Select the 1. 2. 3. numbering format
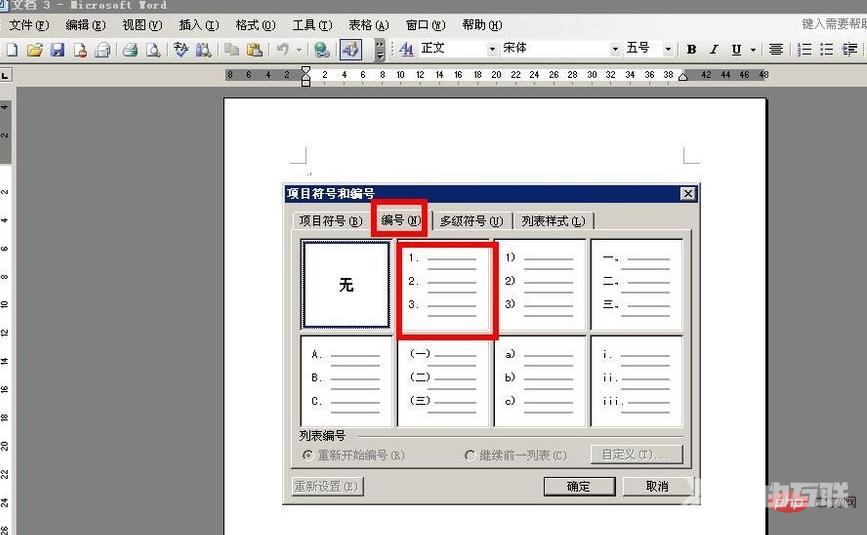Viewport: 867px width, 535px height. click(444, 285)
